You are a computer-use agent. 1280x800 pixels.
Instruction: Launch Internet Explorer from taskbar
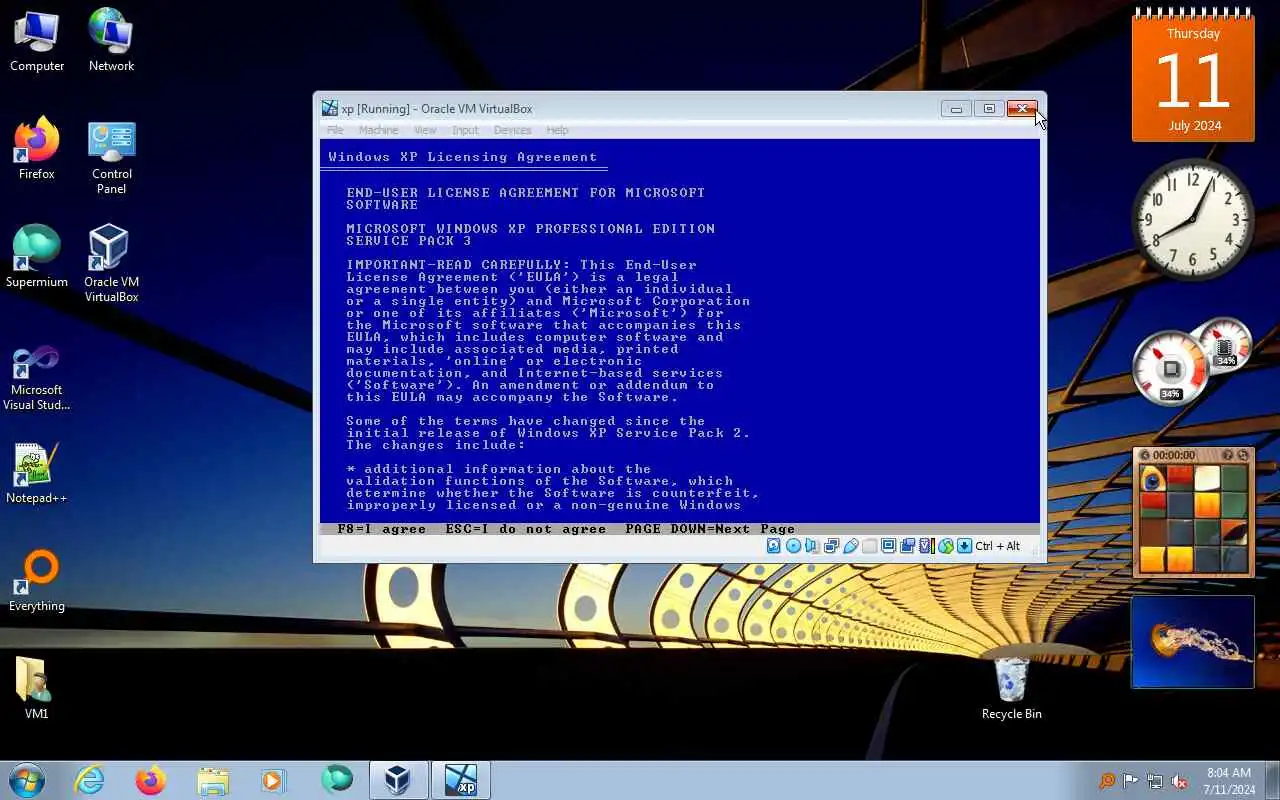click(90, 780)
